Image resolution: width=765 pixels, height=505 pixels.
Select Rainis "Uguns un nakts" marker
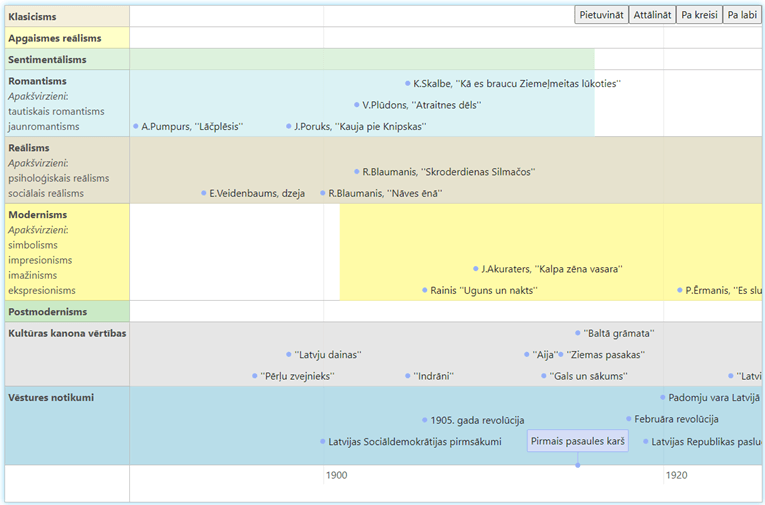point(484,291)
